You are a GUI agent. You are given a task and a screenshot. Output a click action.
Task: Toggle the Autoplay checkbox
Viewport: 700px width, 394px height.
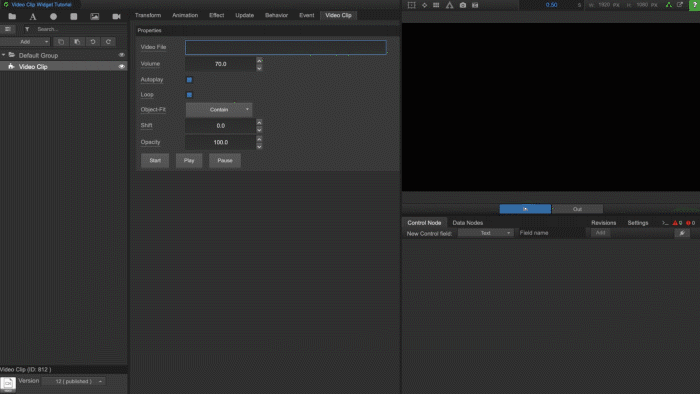(x=189, y=80)
